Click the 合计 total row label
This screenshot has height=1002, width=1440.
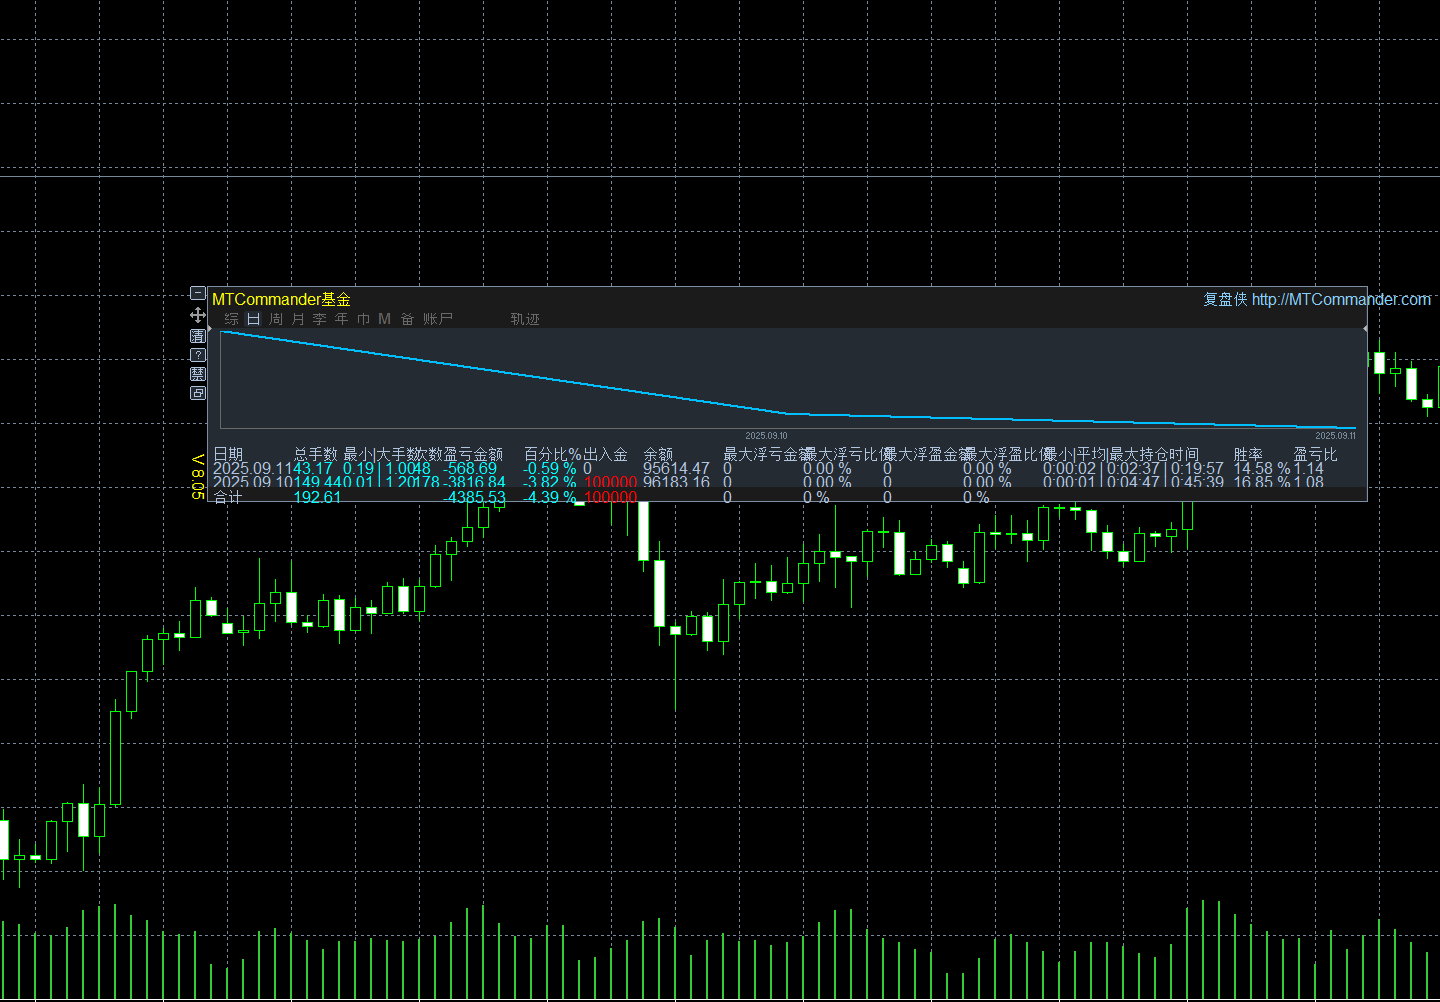click(x=228, y=497)
